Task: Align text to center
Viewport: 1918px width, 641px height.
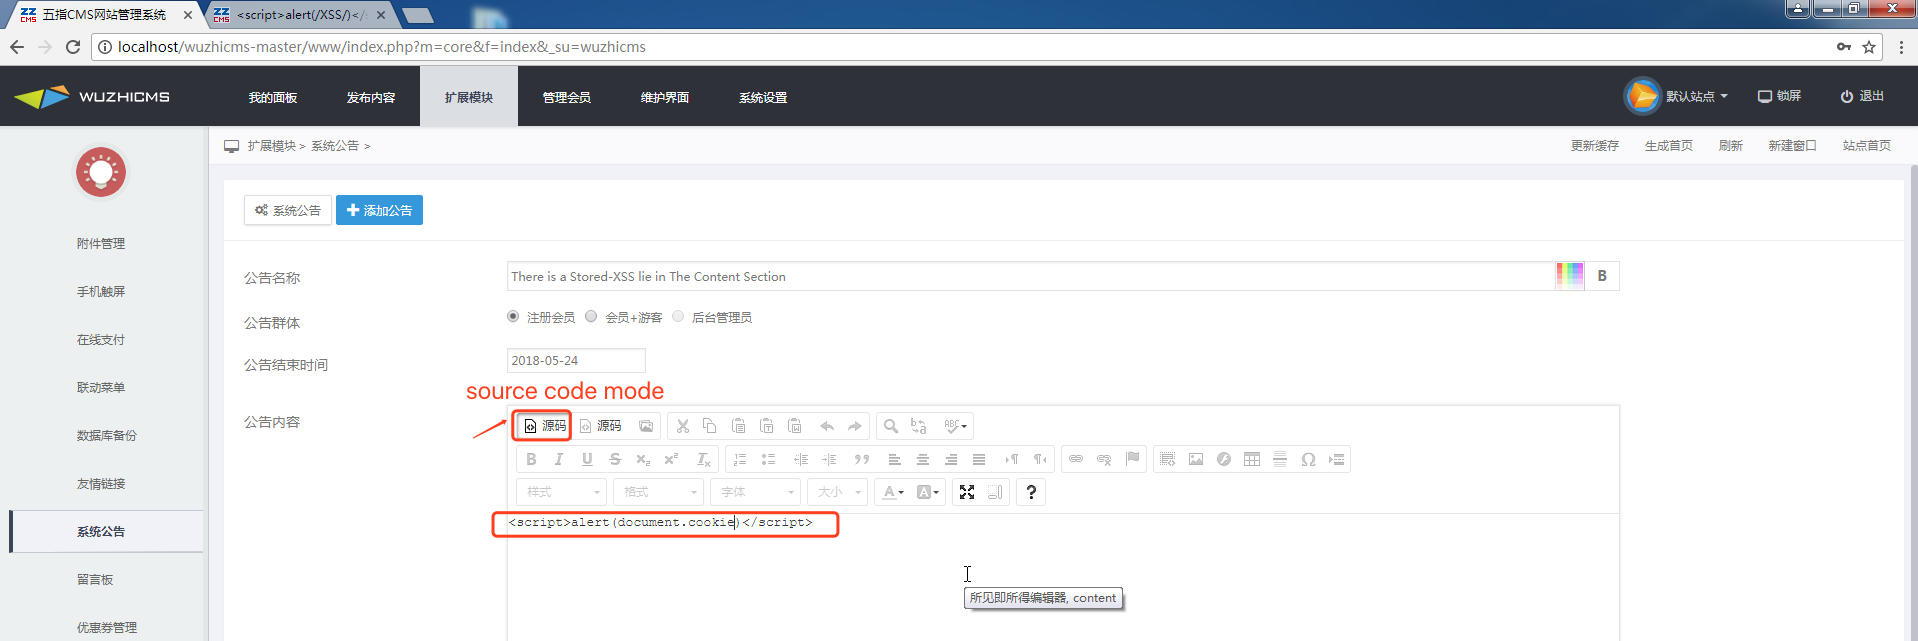Action: coord(923,459)
